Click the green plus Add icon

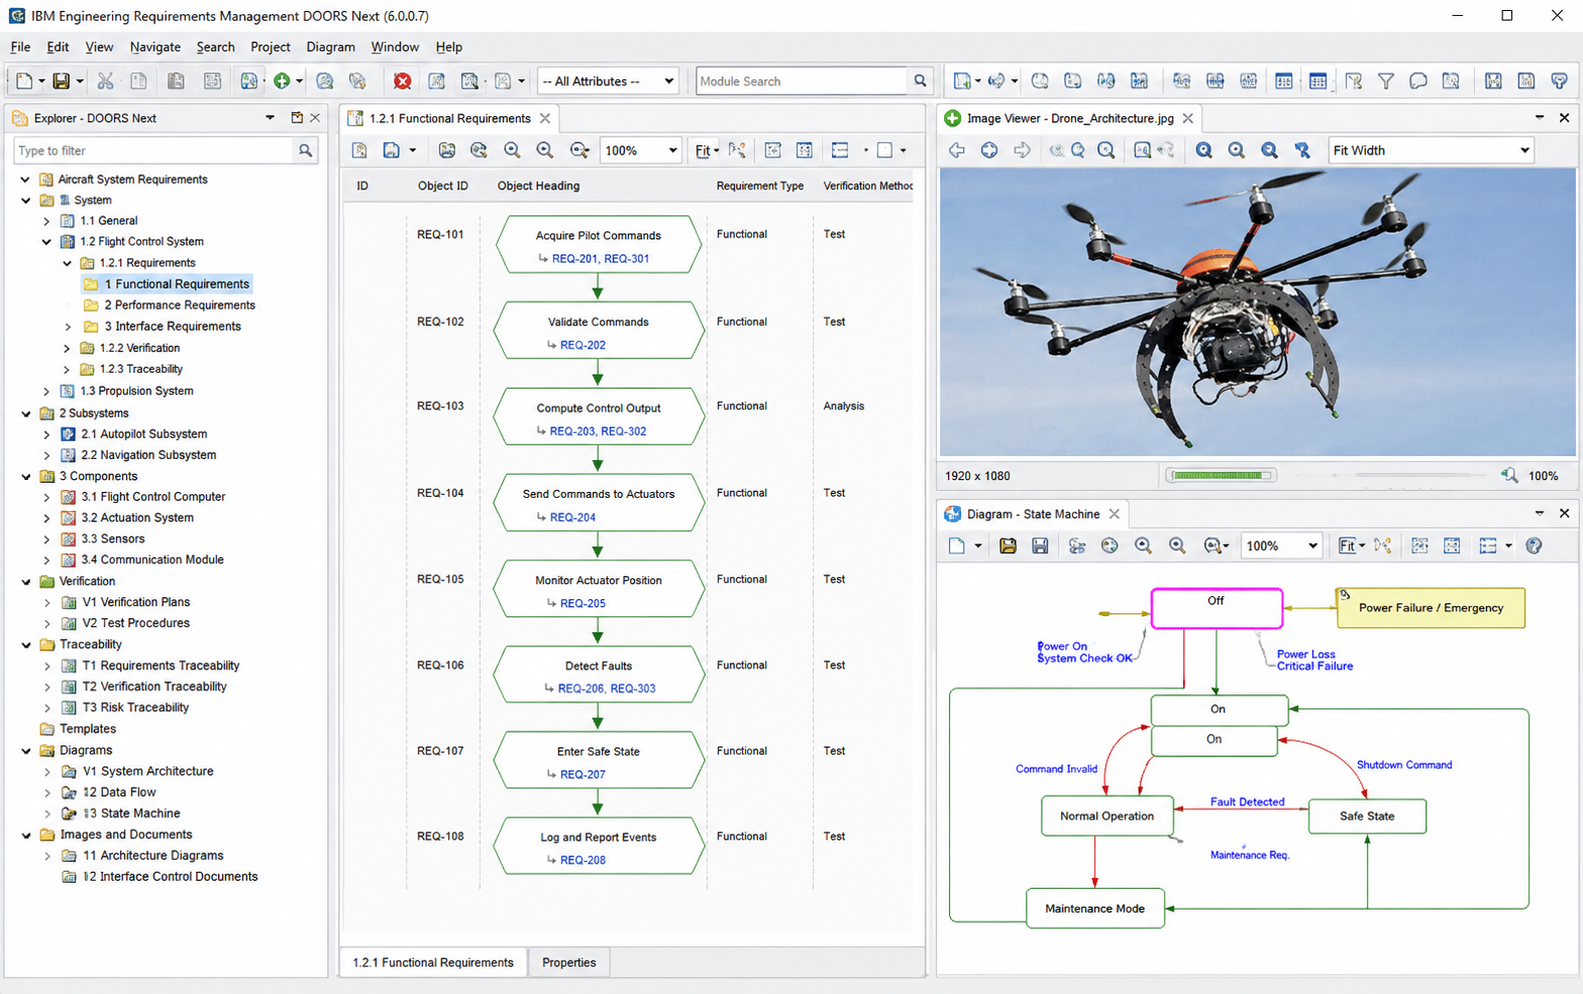[282, 81]
